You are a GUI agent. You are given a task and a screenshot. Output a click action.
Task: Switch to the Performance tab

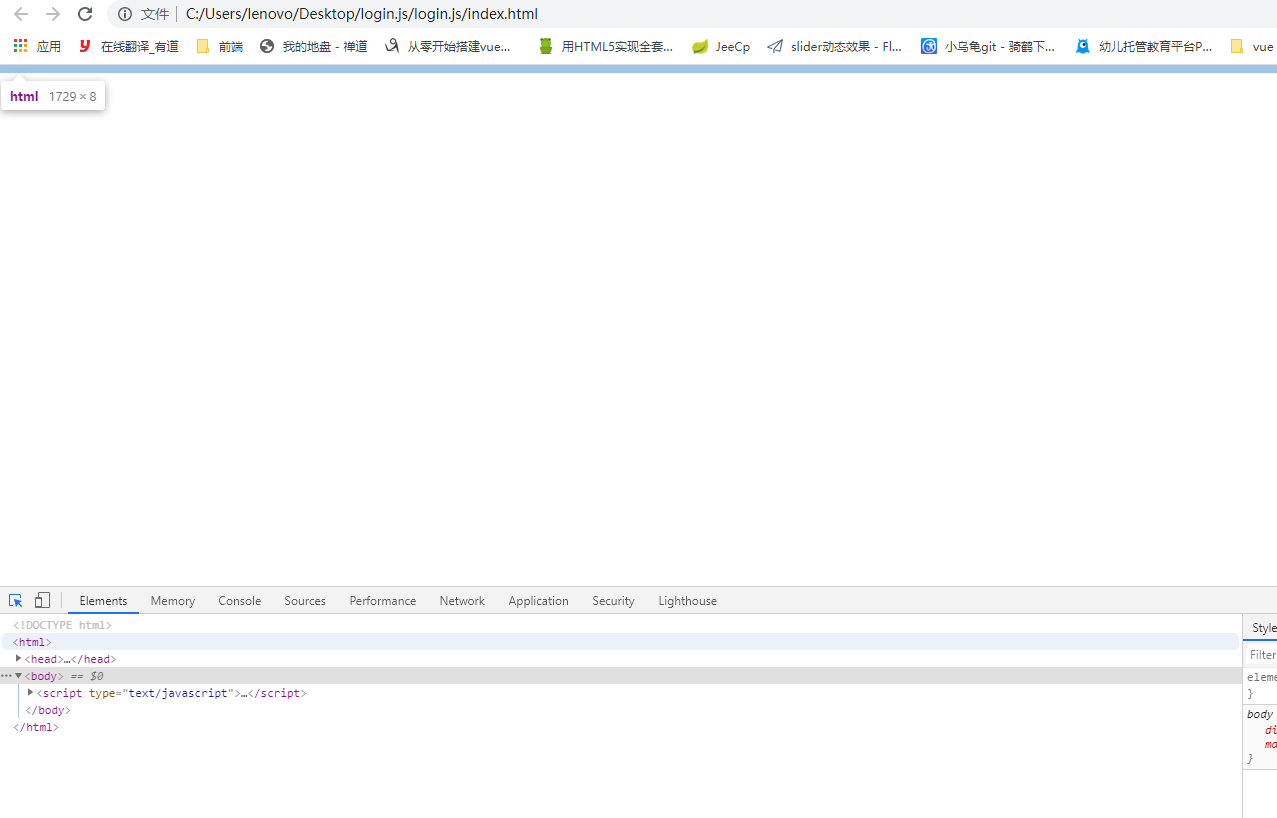click(x=383, y=601)
